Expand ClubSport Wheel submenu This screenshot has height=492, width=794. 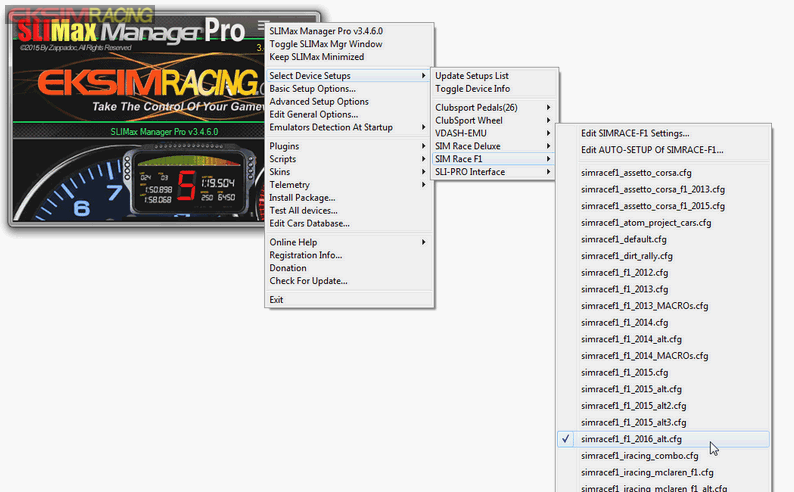(494, 120)
